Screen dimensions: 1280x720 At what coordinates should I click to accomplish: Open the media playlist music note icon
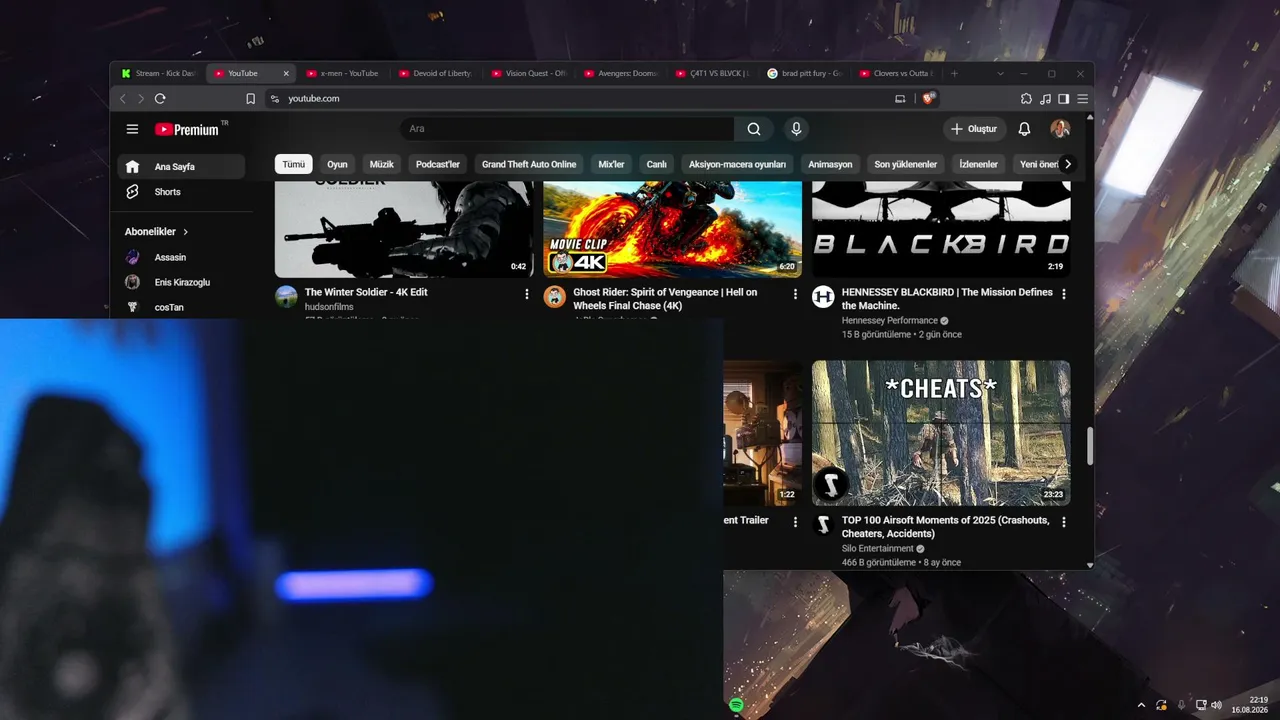(1045, 99)
